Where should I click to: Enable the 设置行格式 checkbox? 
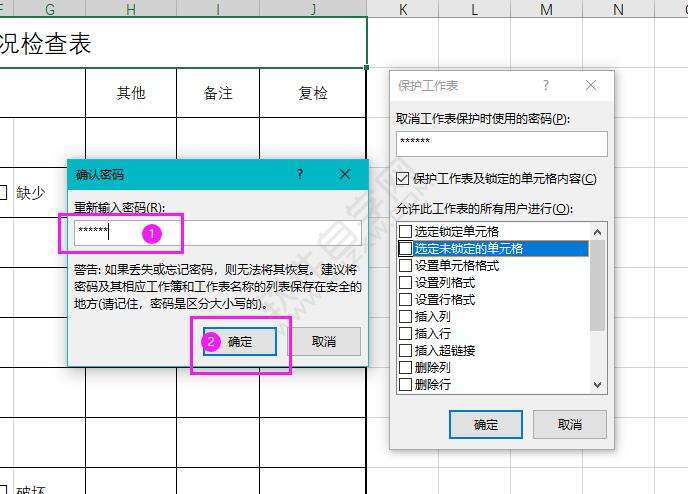point(405,299)
